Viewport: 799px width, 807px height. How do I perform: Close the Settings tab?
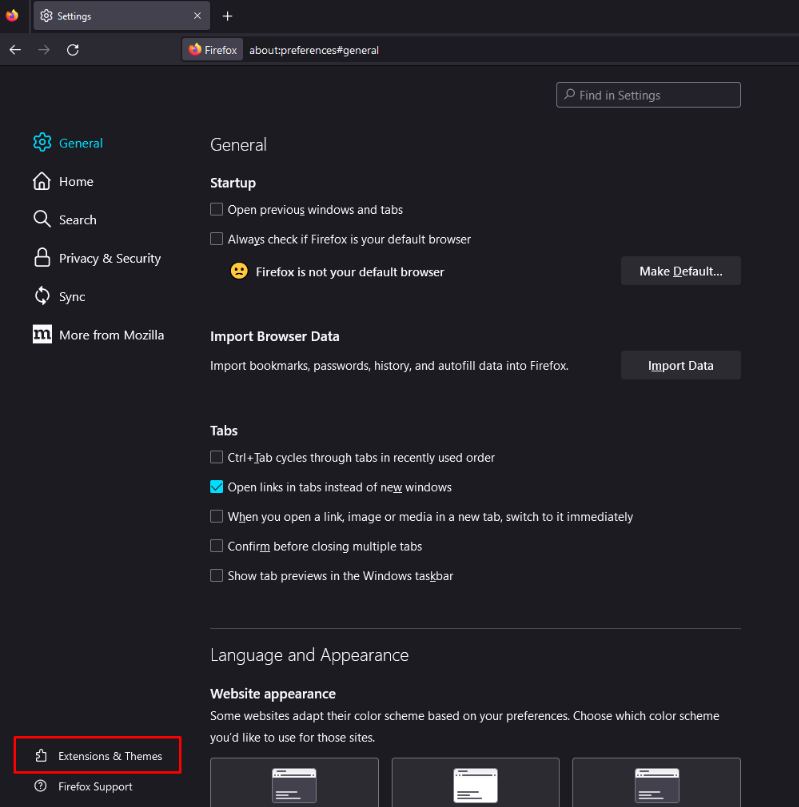197,16
